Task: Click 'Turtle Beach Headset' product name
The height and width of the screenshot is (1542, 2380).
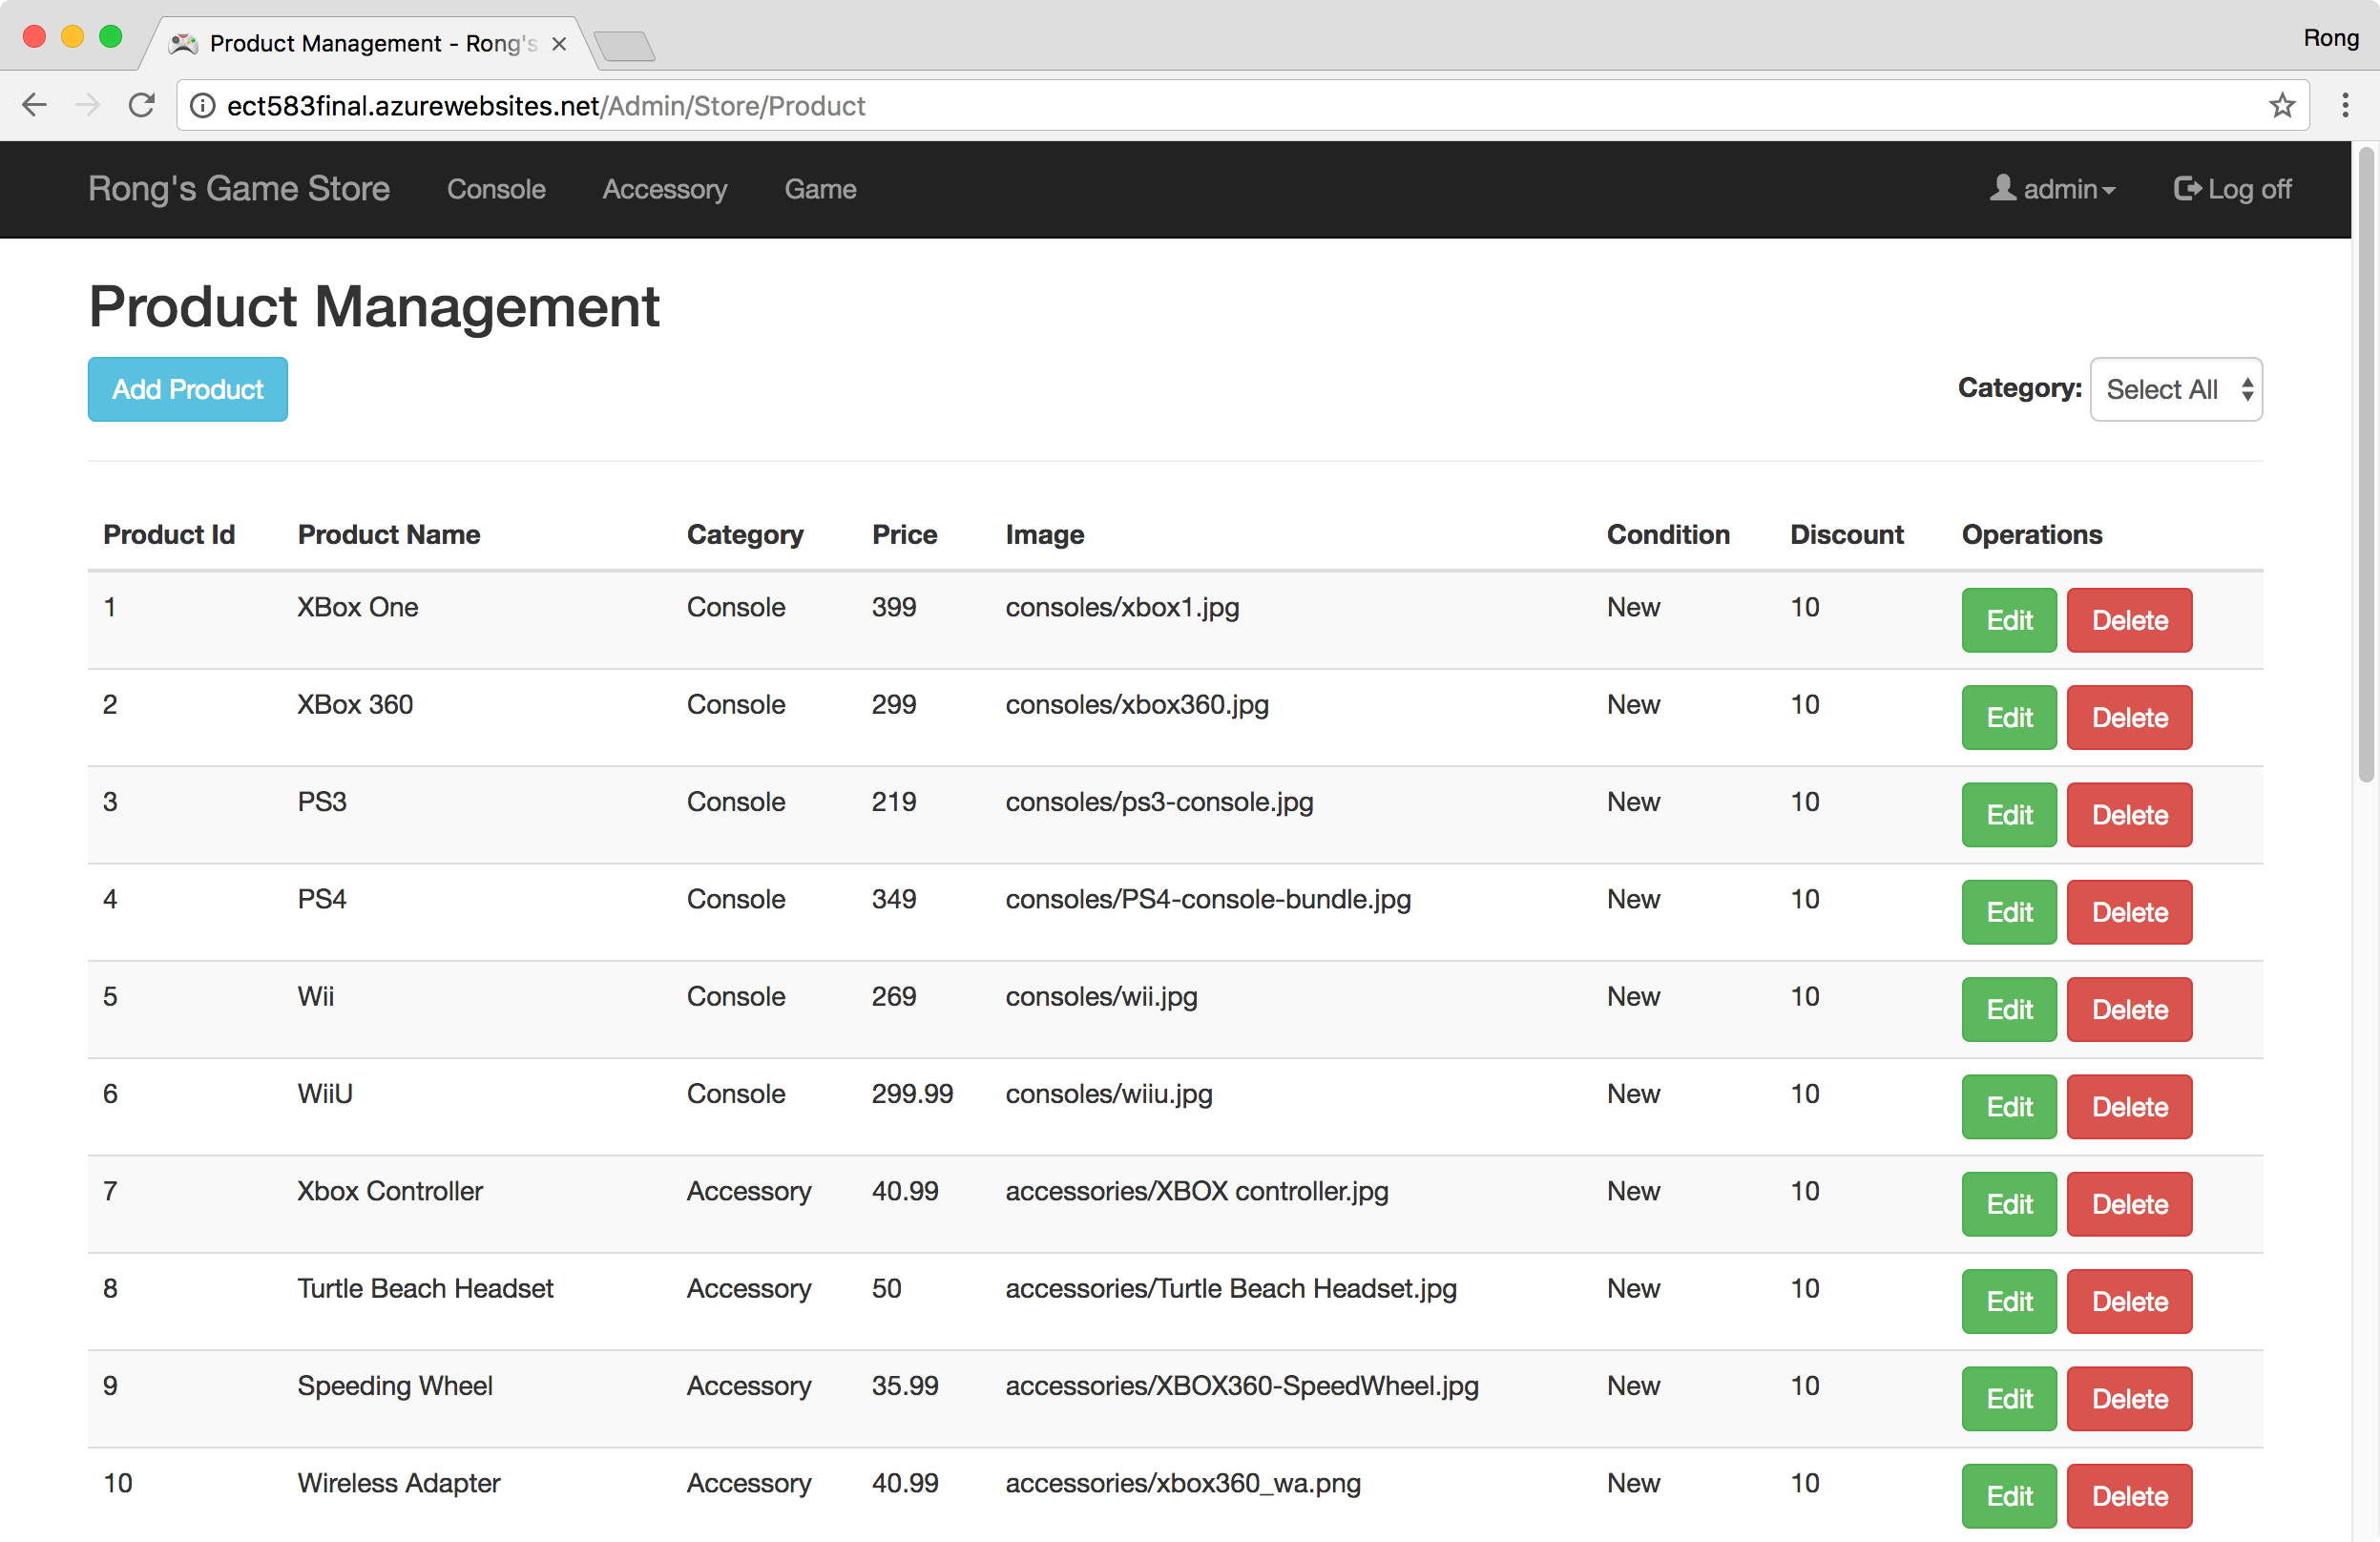Action: 425,1288
